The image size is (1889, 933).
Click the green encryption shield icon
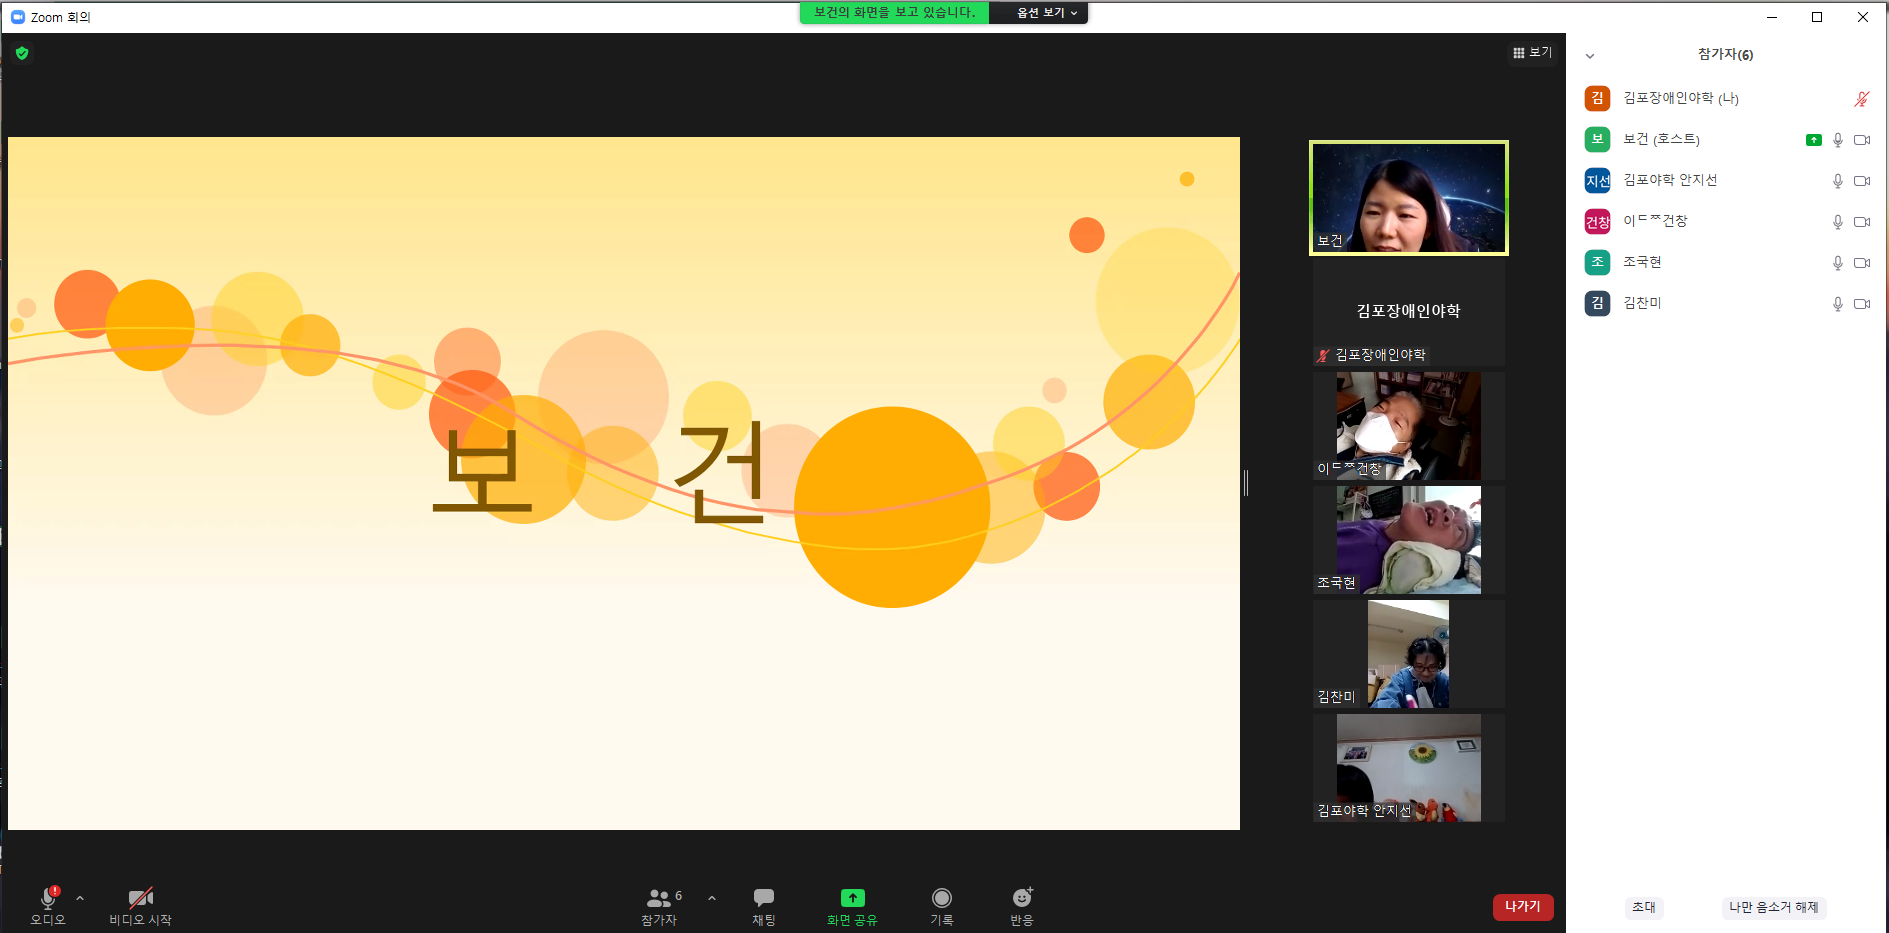coord(22,53)
